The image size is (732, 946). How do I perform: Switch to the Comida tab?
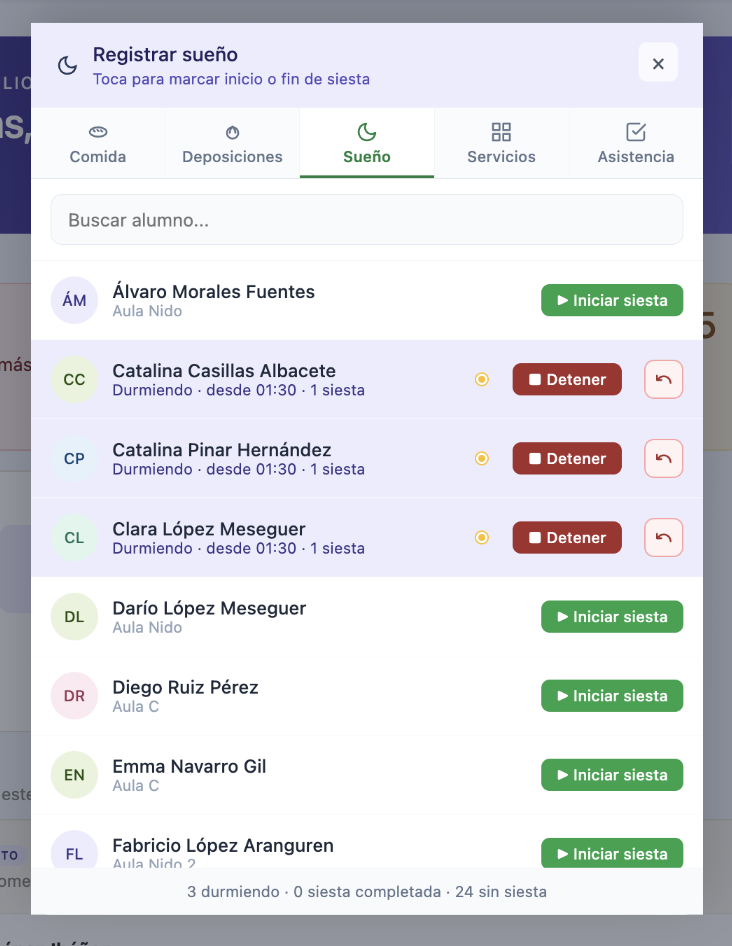pos(98,144)
